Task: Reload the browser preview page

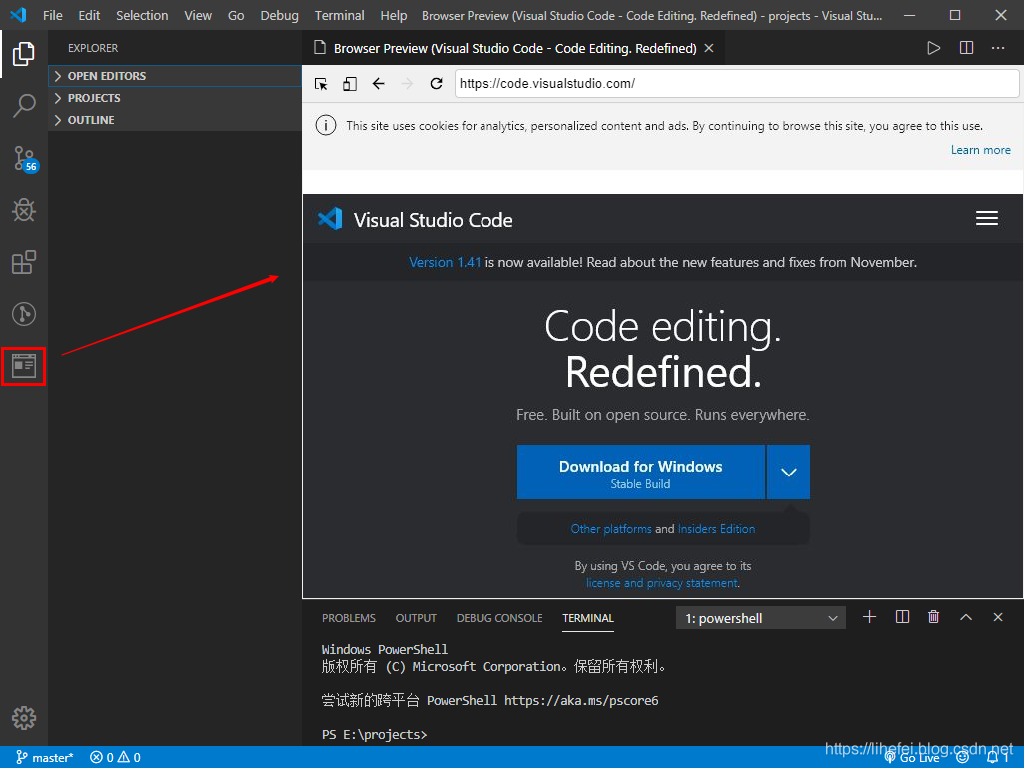Action: coord(436,84)
